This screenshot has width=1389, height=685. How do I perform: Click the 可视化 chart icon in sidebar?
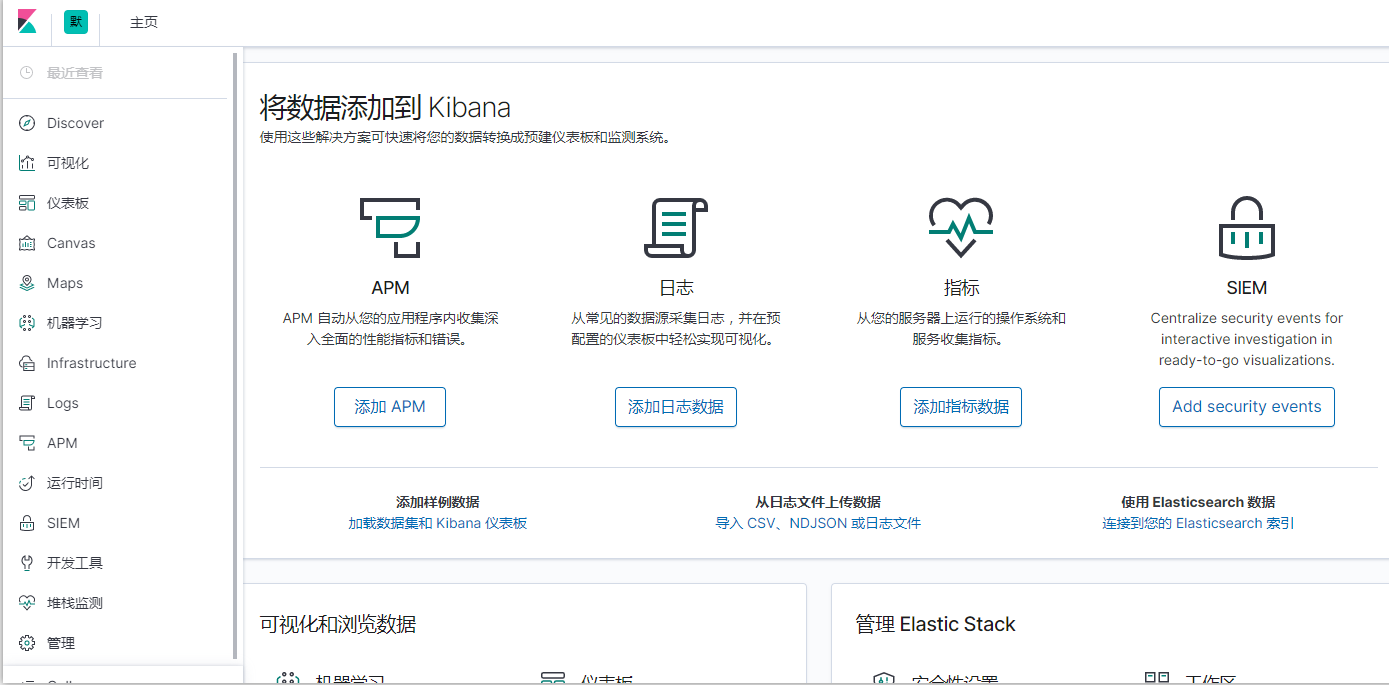pyautogui.click(x=27, y=163)
